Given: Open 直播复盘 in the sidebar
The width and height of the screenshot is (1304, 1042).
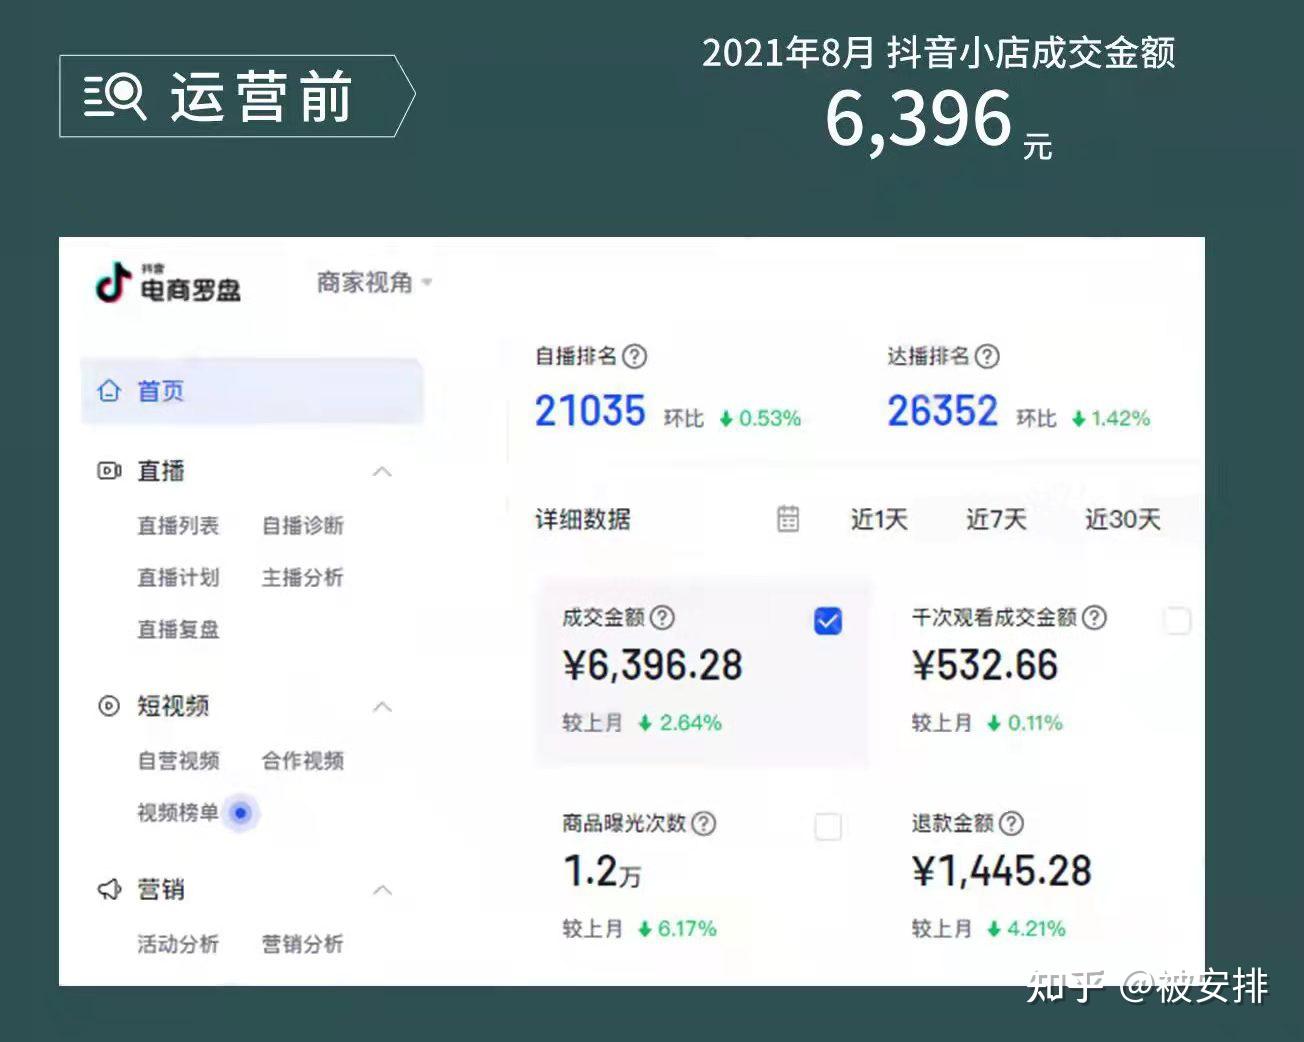Looking at the screenshot, I should coord(178,630).
